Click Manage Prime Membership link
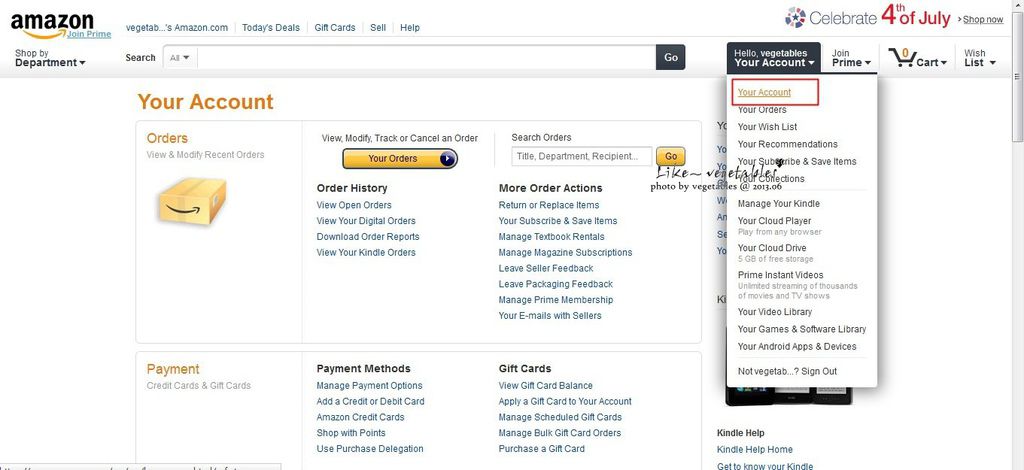The height and width of the screenshot is (470, 1024). (x=556, y=300)
